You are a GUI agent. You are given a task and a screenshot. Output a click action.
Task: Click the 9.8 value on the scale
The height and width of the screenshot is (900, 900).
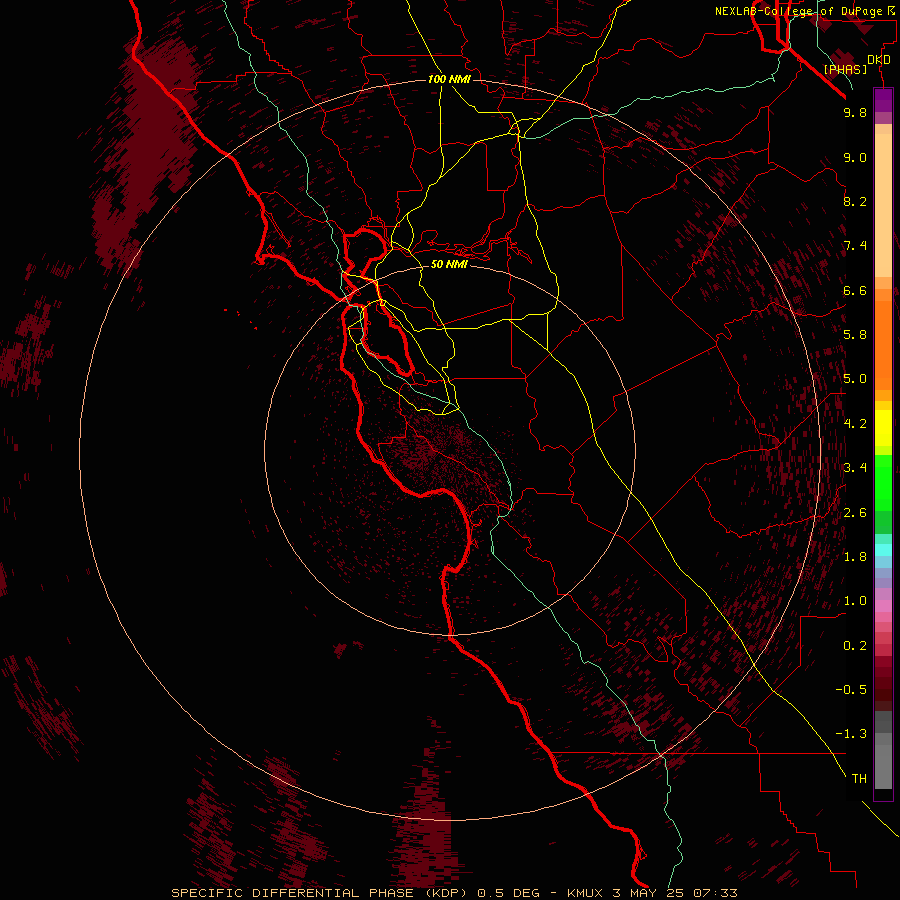[x=855, y=112]
